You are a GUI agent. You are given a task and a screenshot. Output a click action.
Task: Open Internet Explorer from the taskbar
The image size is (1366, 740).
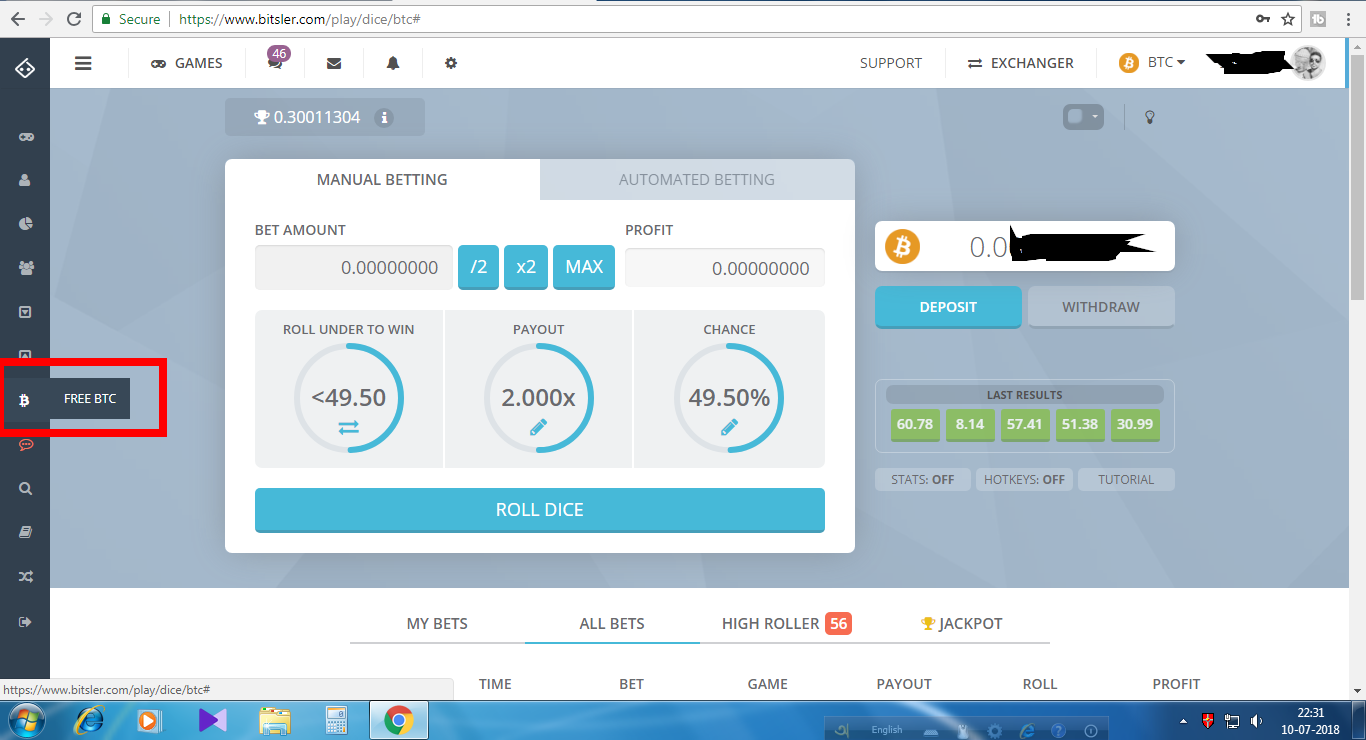click(x=90, y=720)
